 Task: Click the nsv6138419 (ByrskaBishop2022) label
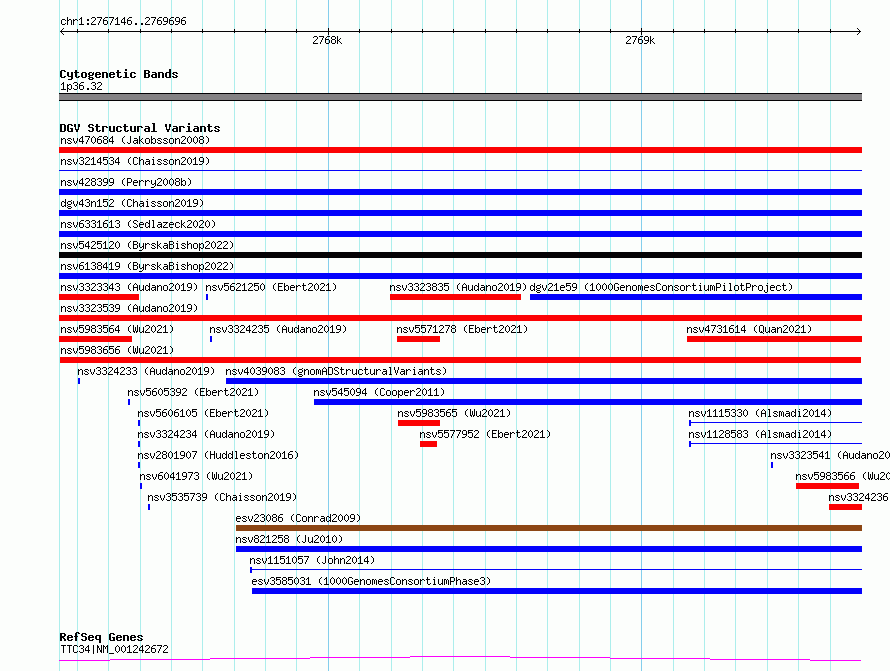147,266
